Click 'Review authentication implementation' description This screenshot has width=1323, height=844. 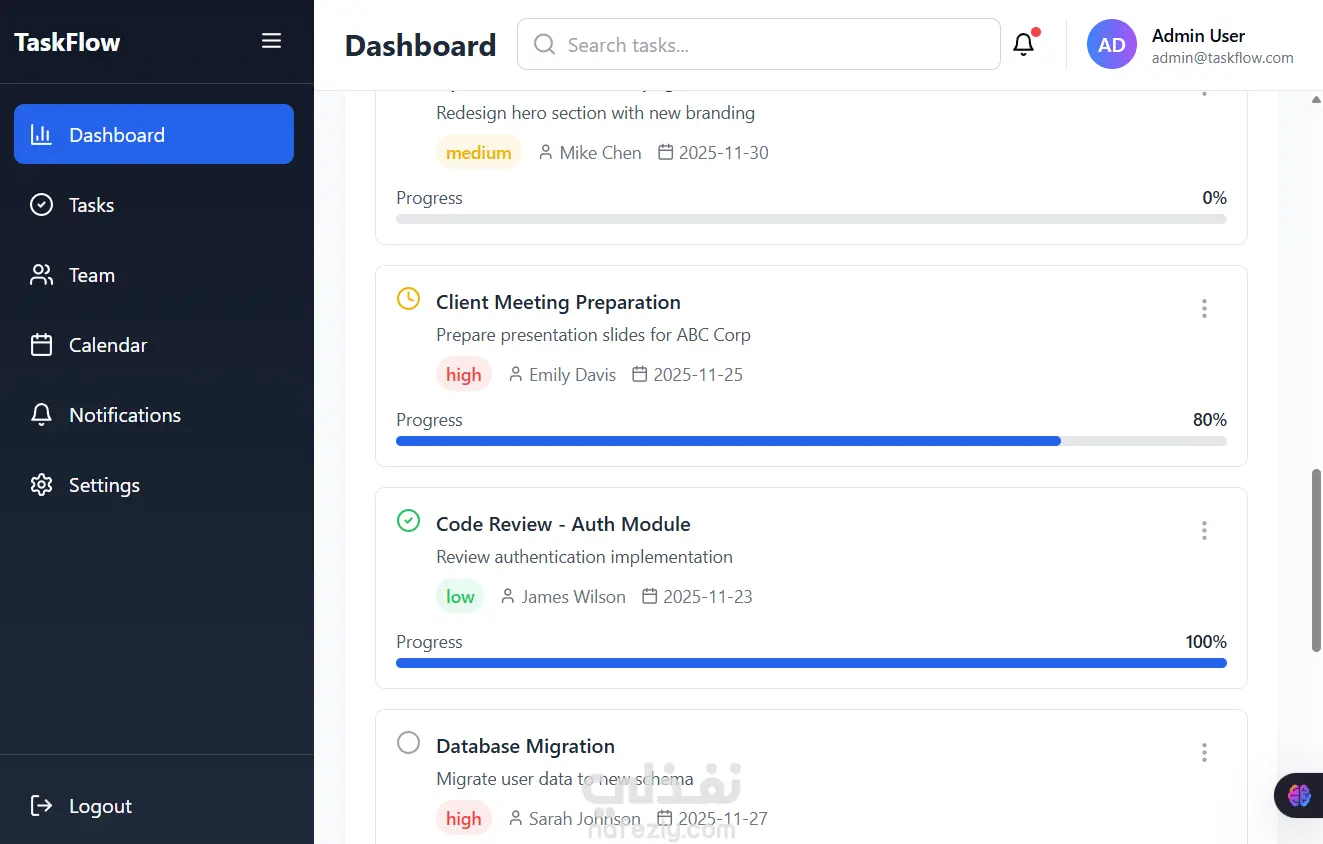click(584, 557)
